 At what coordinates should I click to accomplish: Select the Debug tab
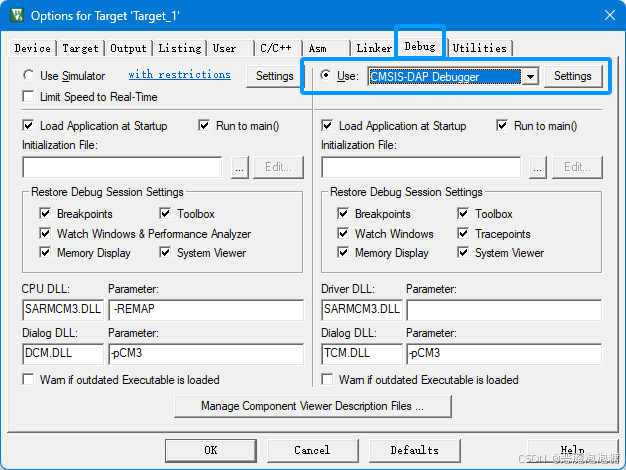click(420, 46)
